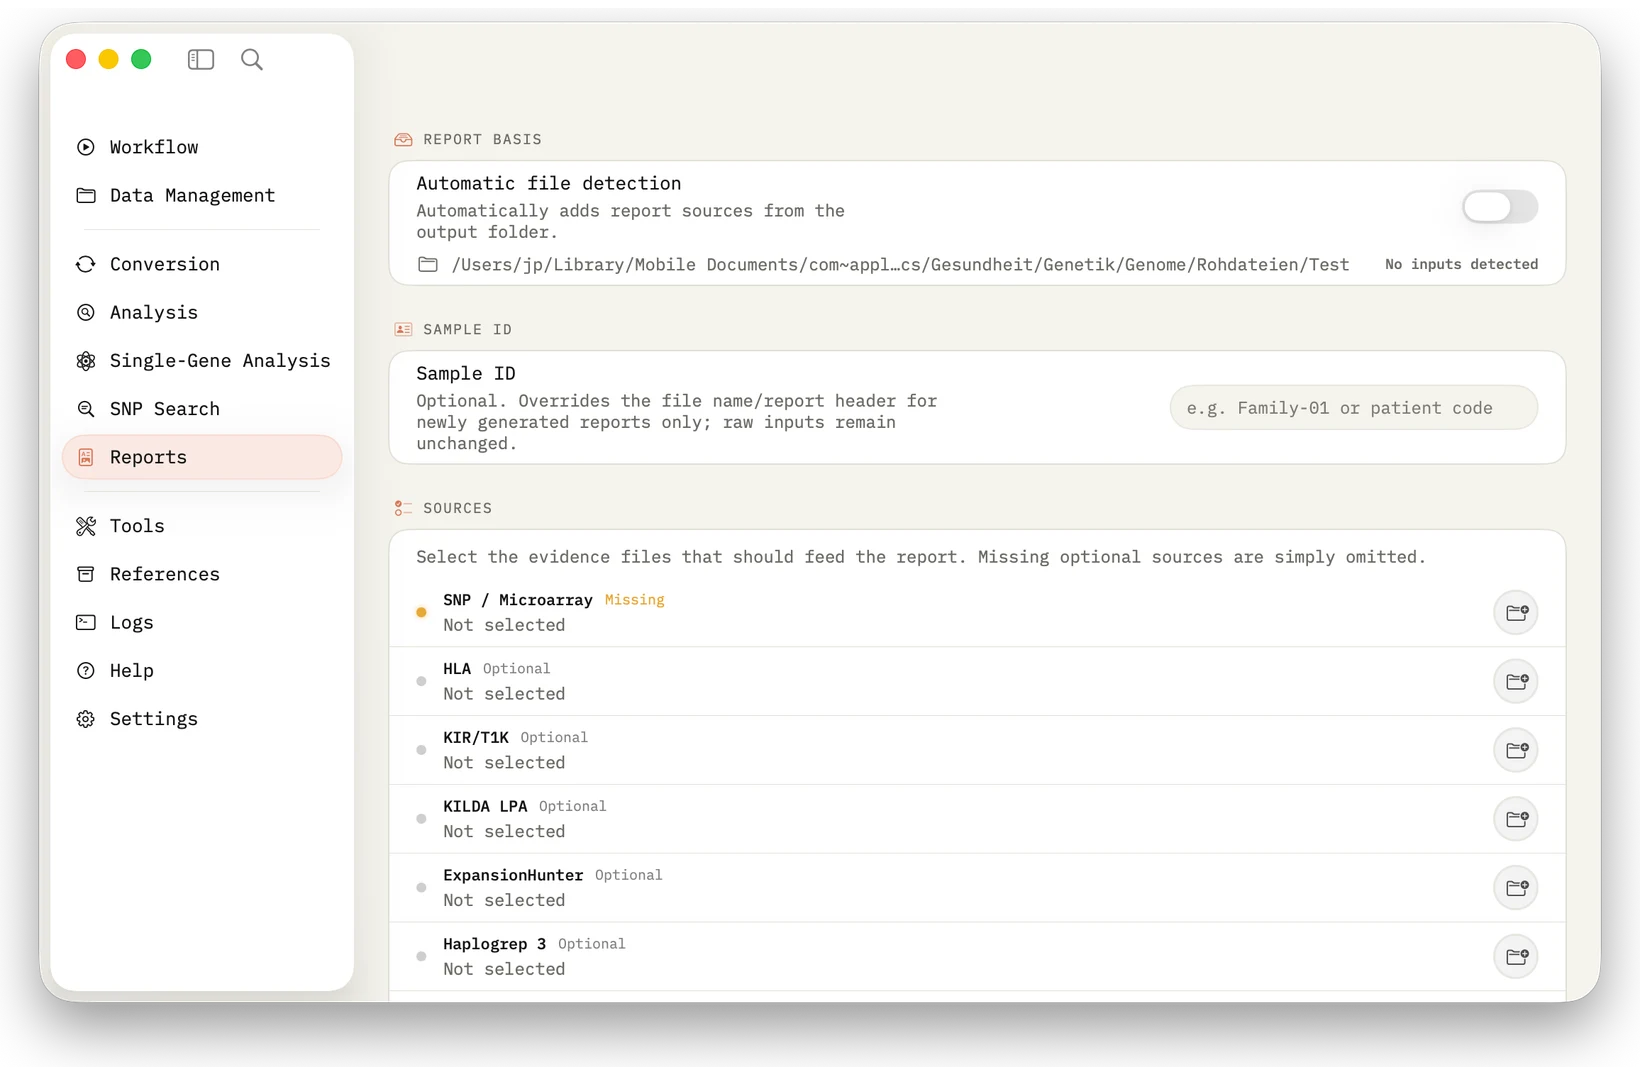
Task: Choose file for KILDA LPA source
Action: pyautogui.click(x=1516, y=819)
